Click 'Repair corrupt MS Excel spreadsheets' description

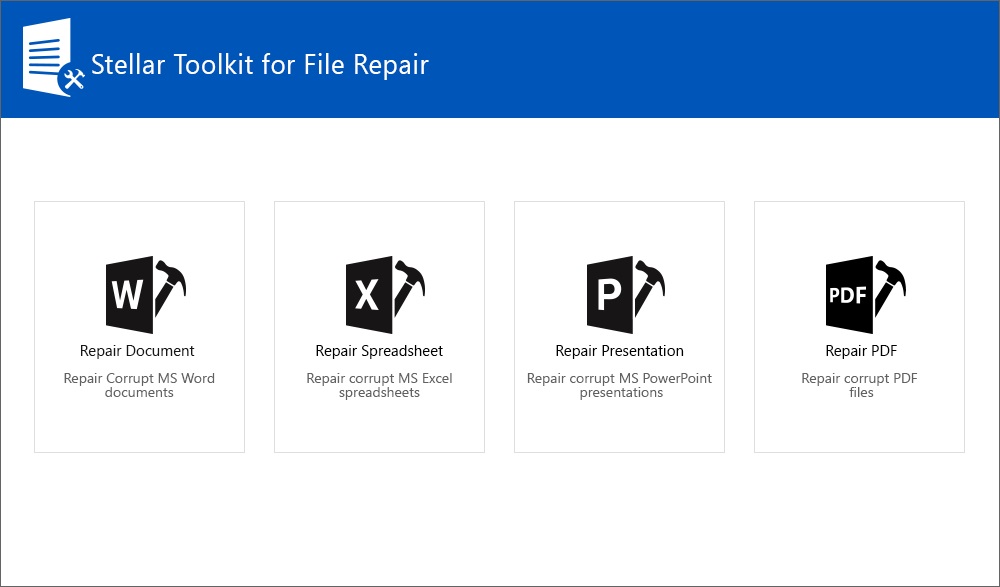(x=379, y=385)
